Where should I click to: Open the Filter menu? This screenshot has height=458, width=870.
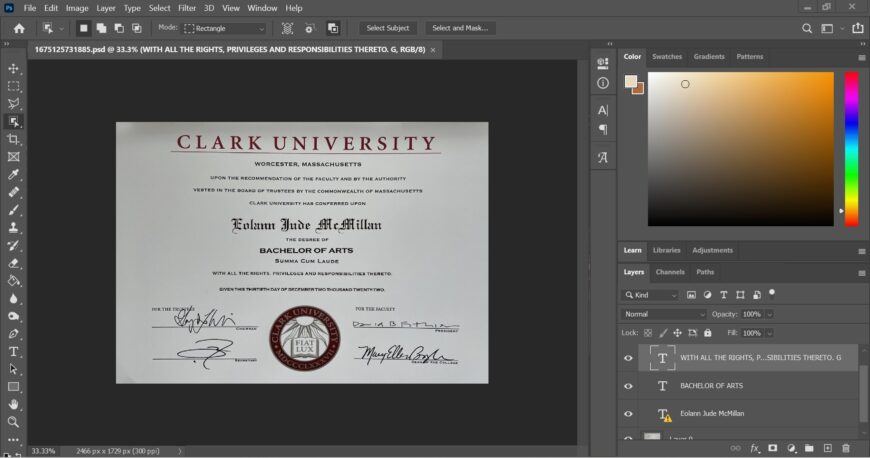[187, 8]
